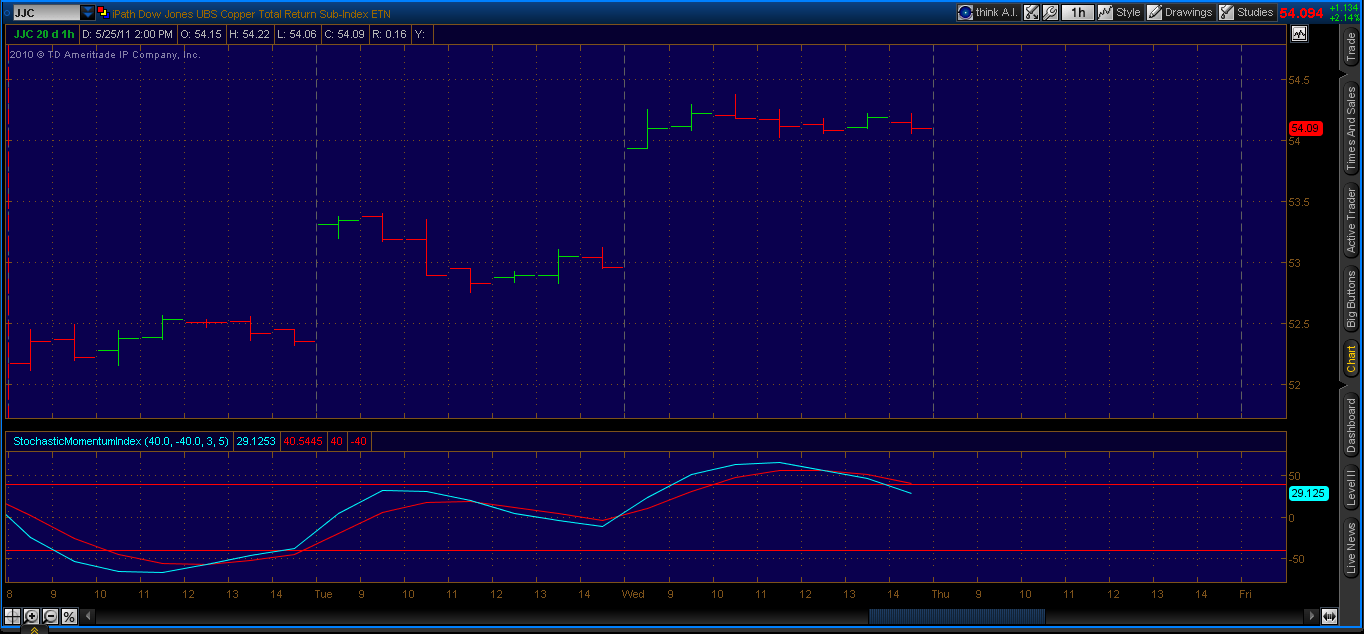Open the Times And Sales side tab
Viewport: 1364px width, 634px height.
(1351, 127)
